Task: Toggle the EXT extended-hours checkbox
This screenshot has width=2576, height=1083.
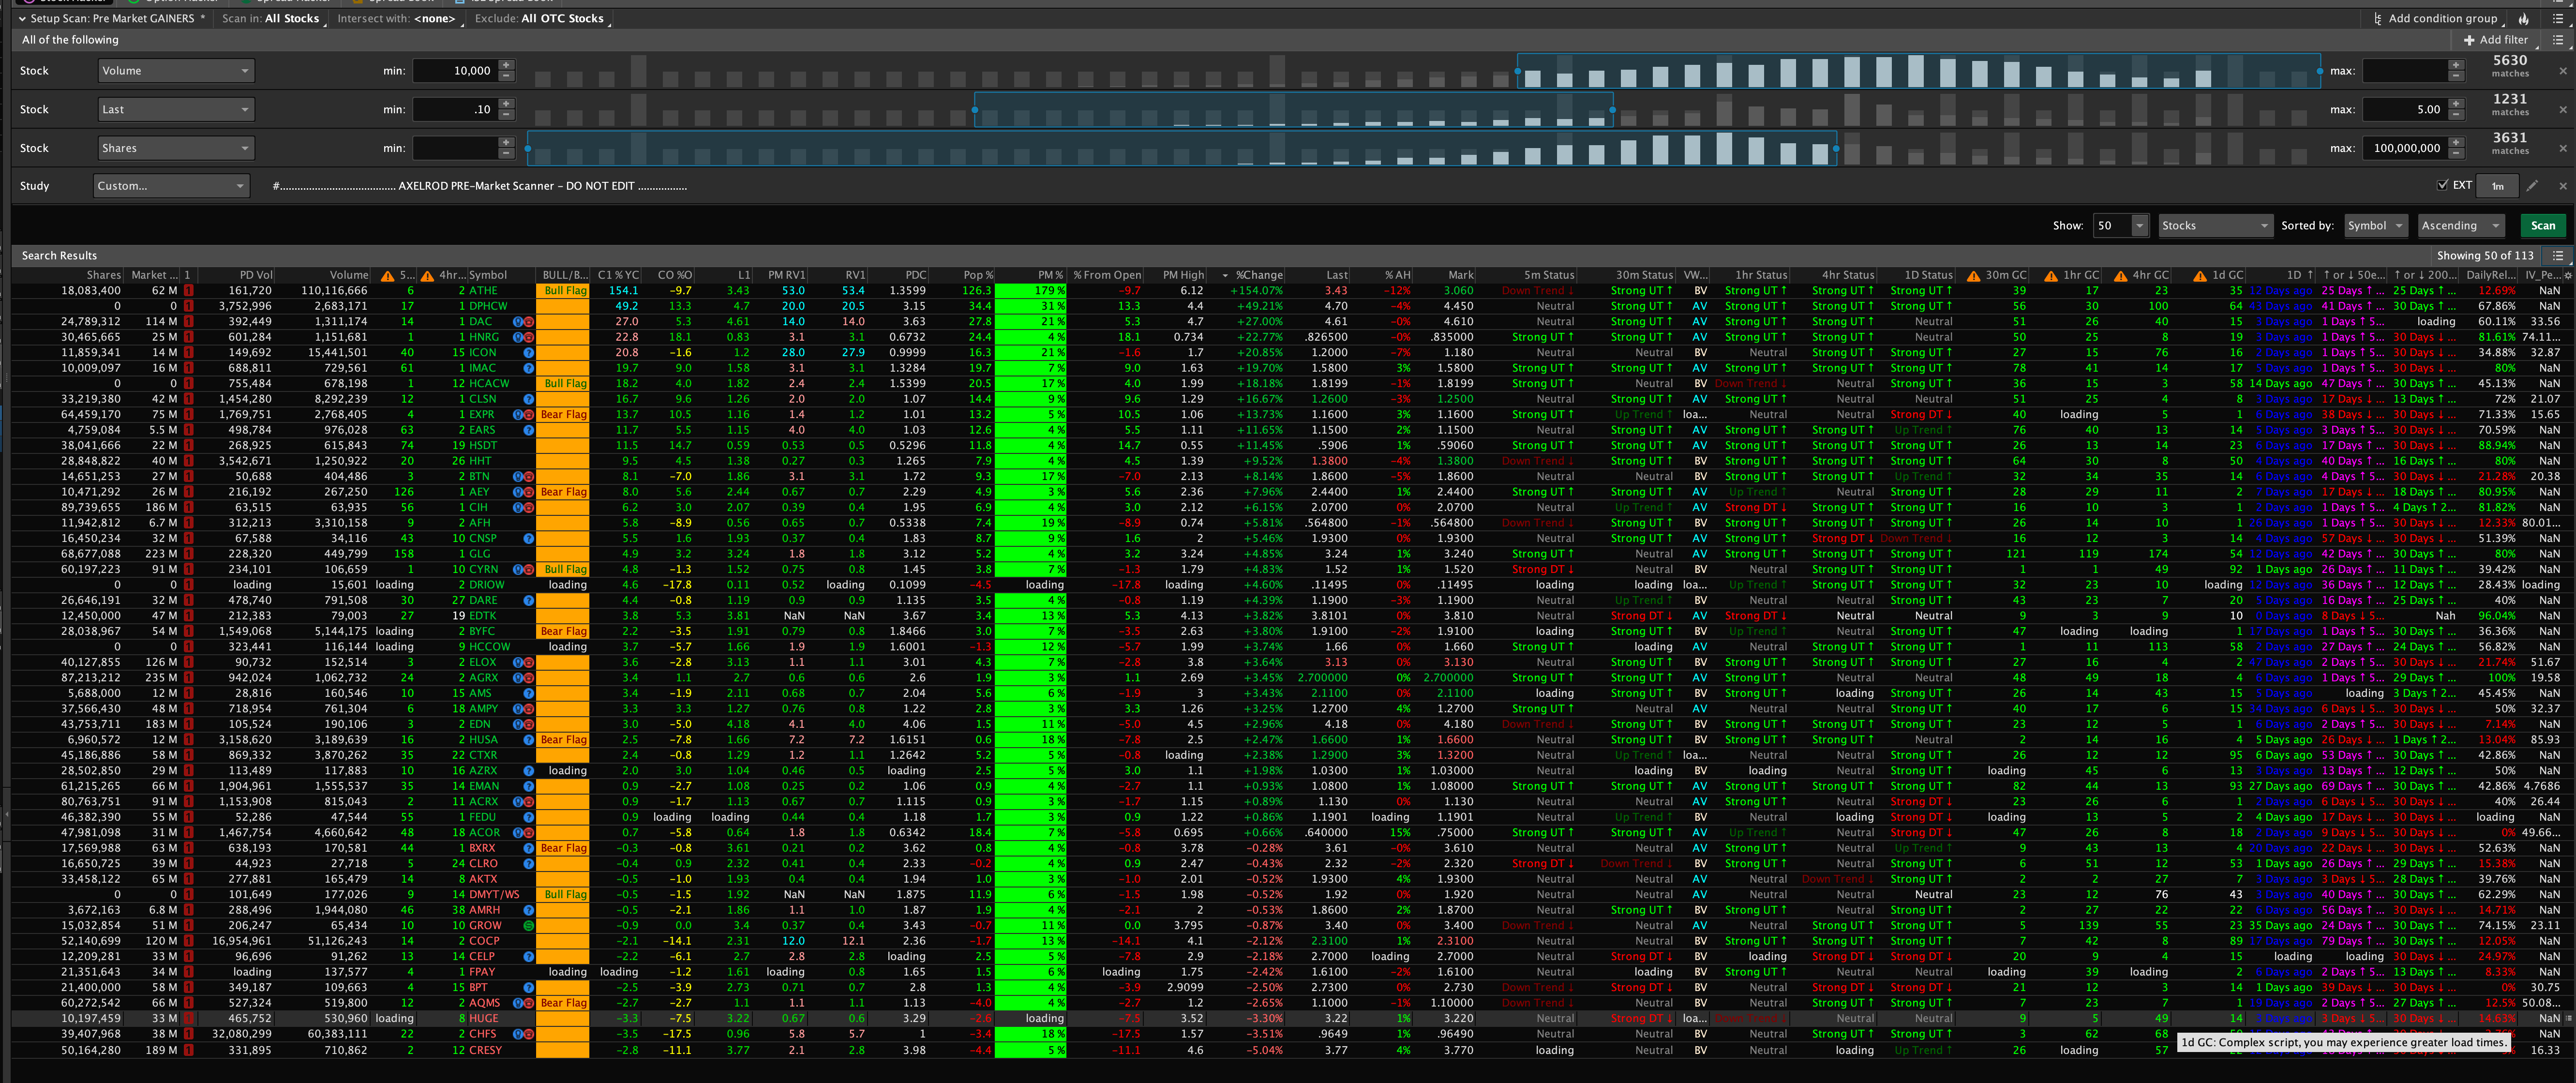Action: tap(2442, 185)
